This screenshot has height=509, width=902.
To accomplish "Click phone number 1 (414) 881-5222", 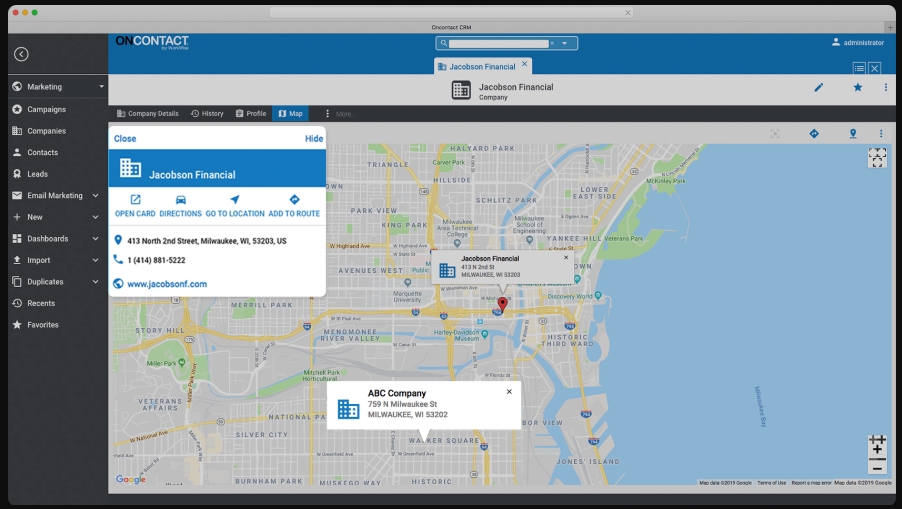I will click(156, 260).
